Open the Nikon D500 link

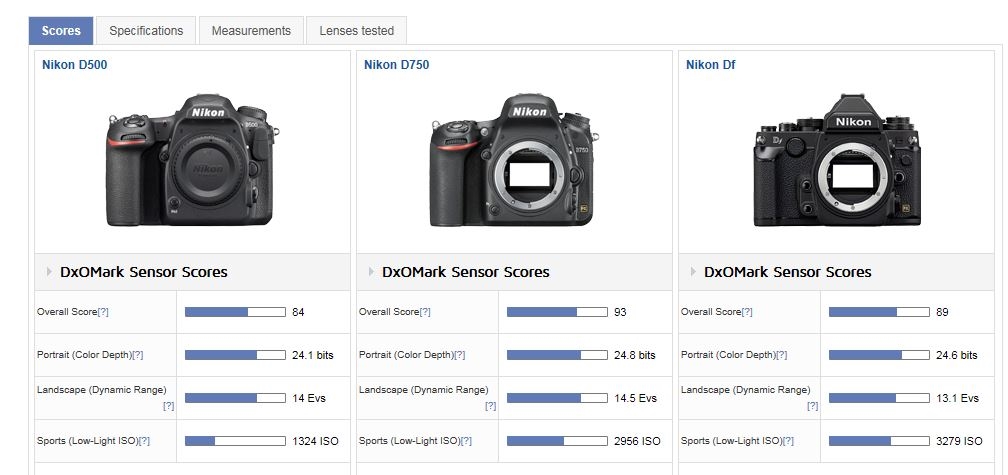74,65
